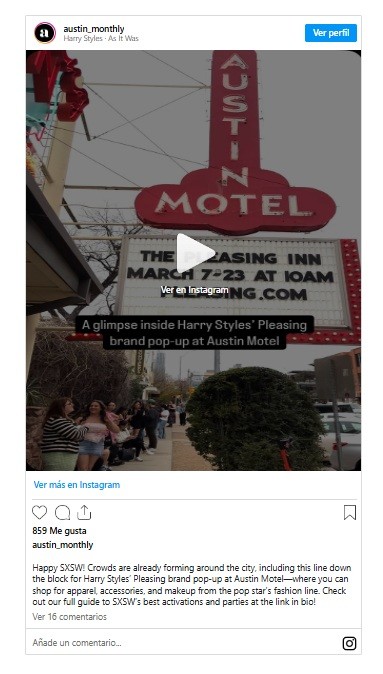Click austin_monthly username in header
Image resolution: width=383 pixels, height=674 pixels.
pyautogui.click(x=94, y=29)
